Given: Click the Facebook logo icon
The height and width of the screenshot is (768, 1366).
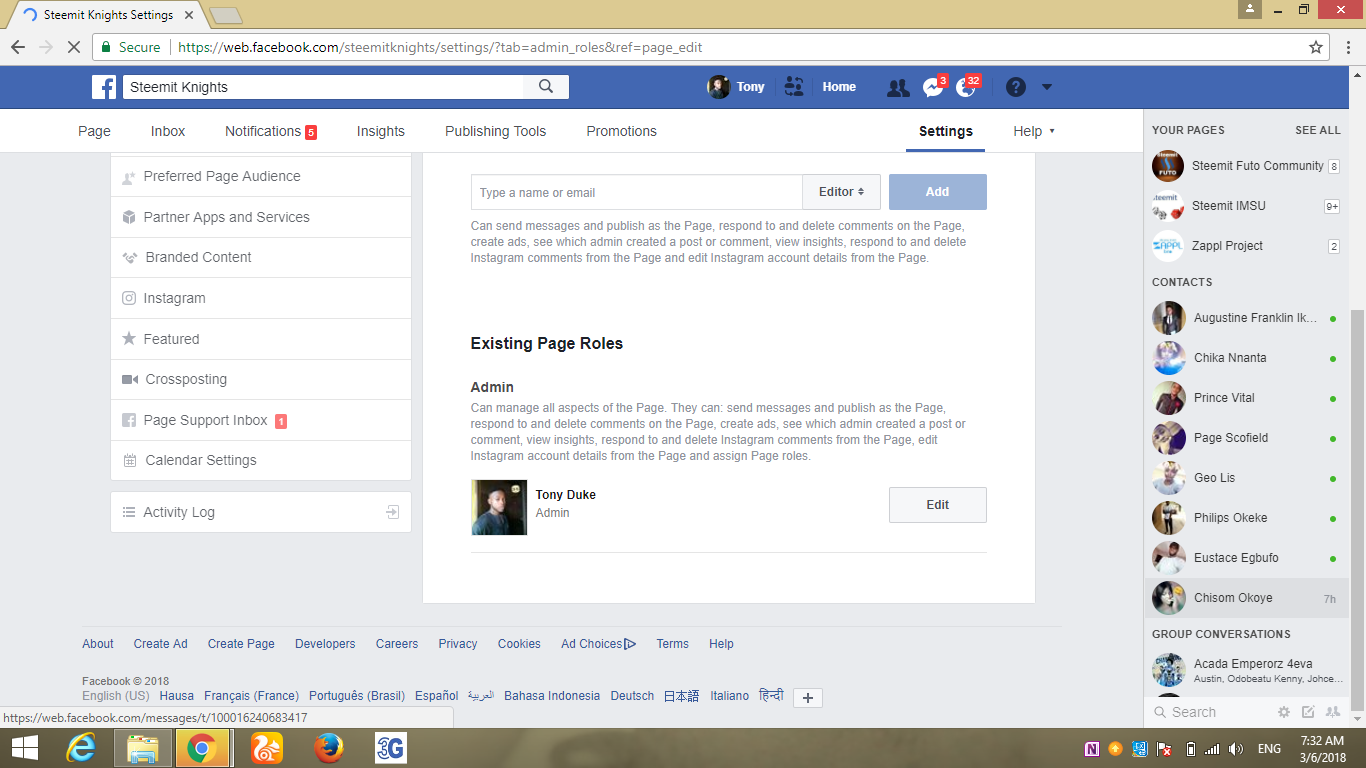Looking at the screenshot, I should coord(104,87).
